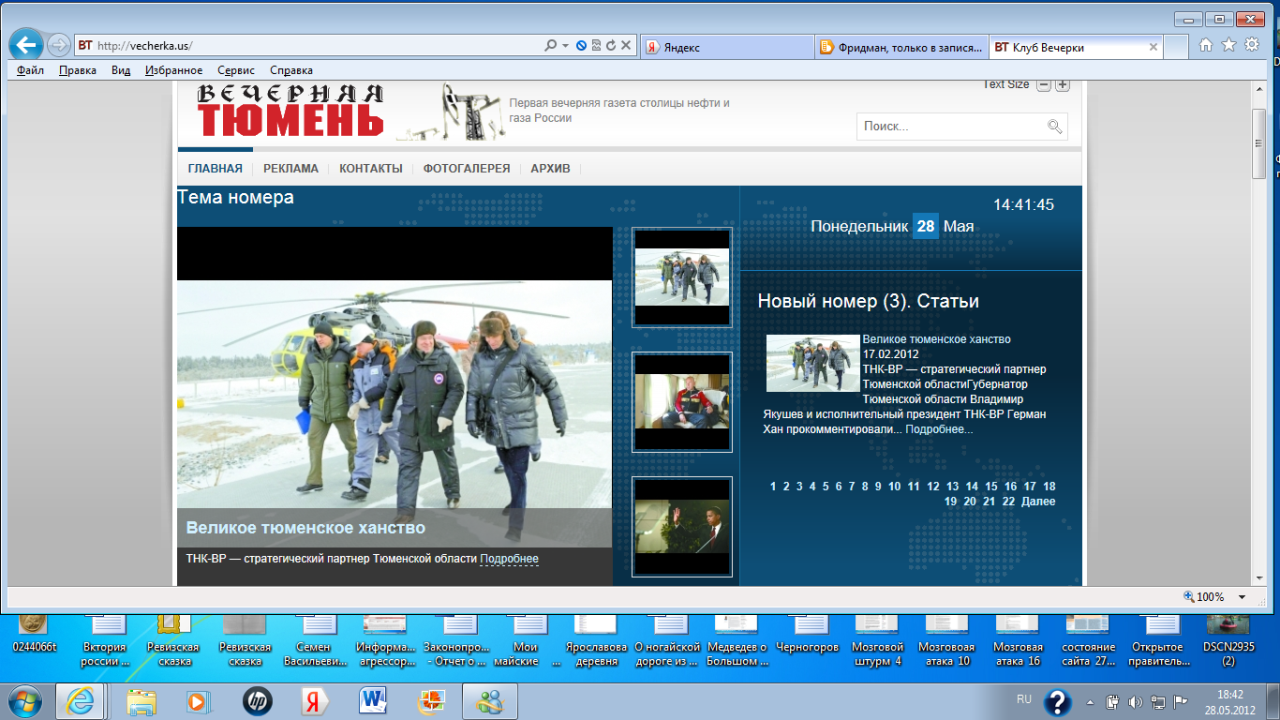The image size is (1280, 720).
Task: Click the stop loading X in address bar
Action: (x=626, y=46)
